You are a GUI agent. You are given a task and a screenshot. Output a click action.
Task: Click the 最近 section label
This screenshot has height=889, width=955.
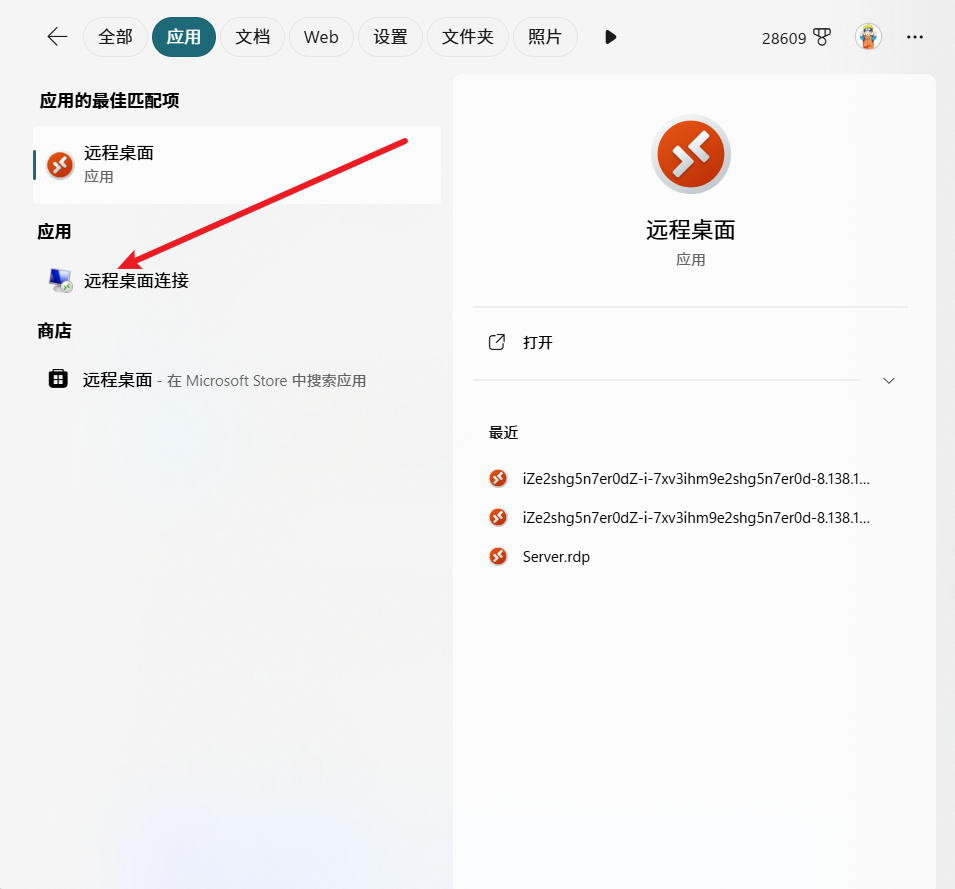504,433
